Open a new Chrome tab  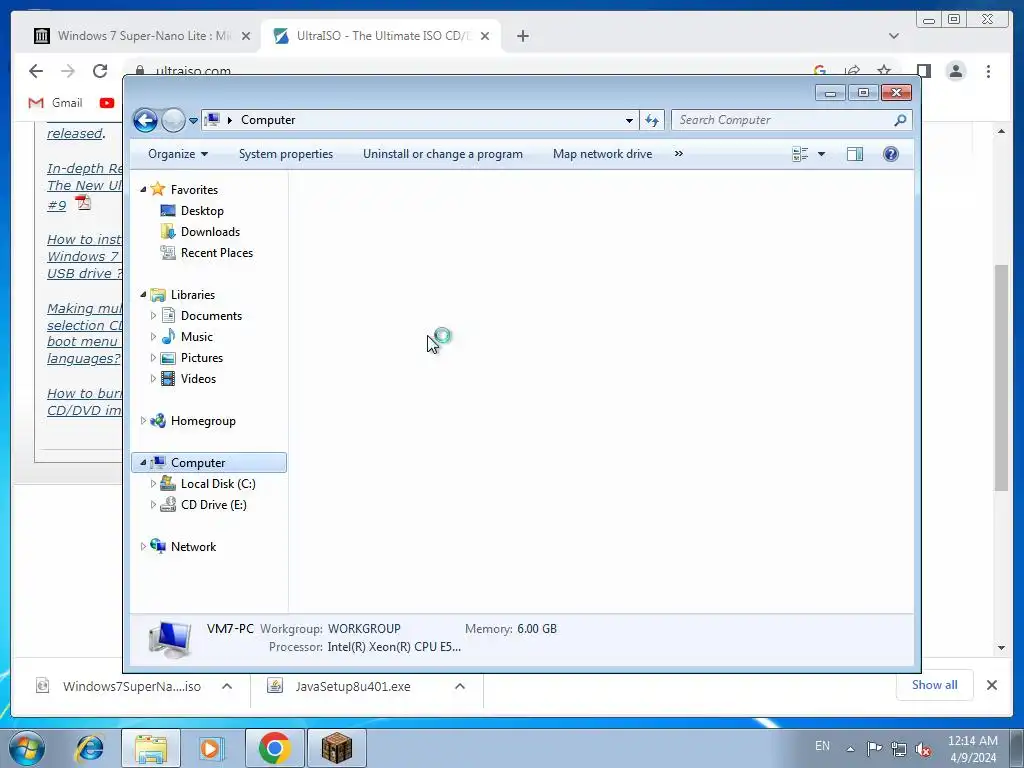coord(522,36)
